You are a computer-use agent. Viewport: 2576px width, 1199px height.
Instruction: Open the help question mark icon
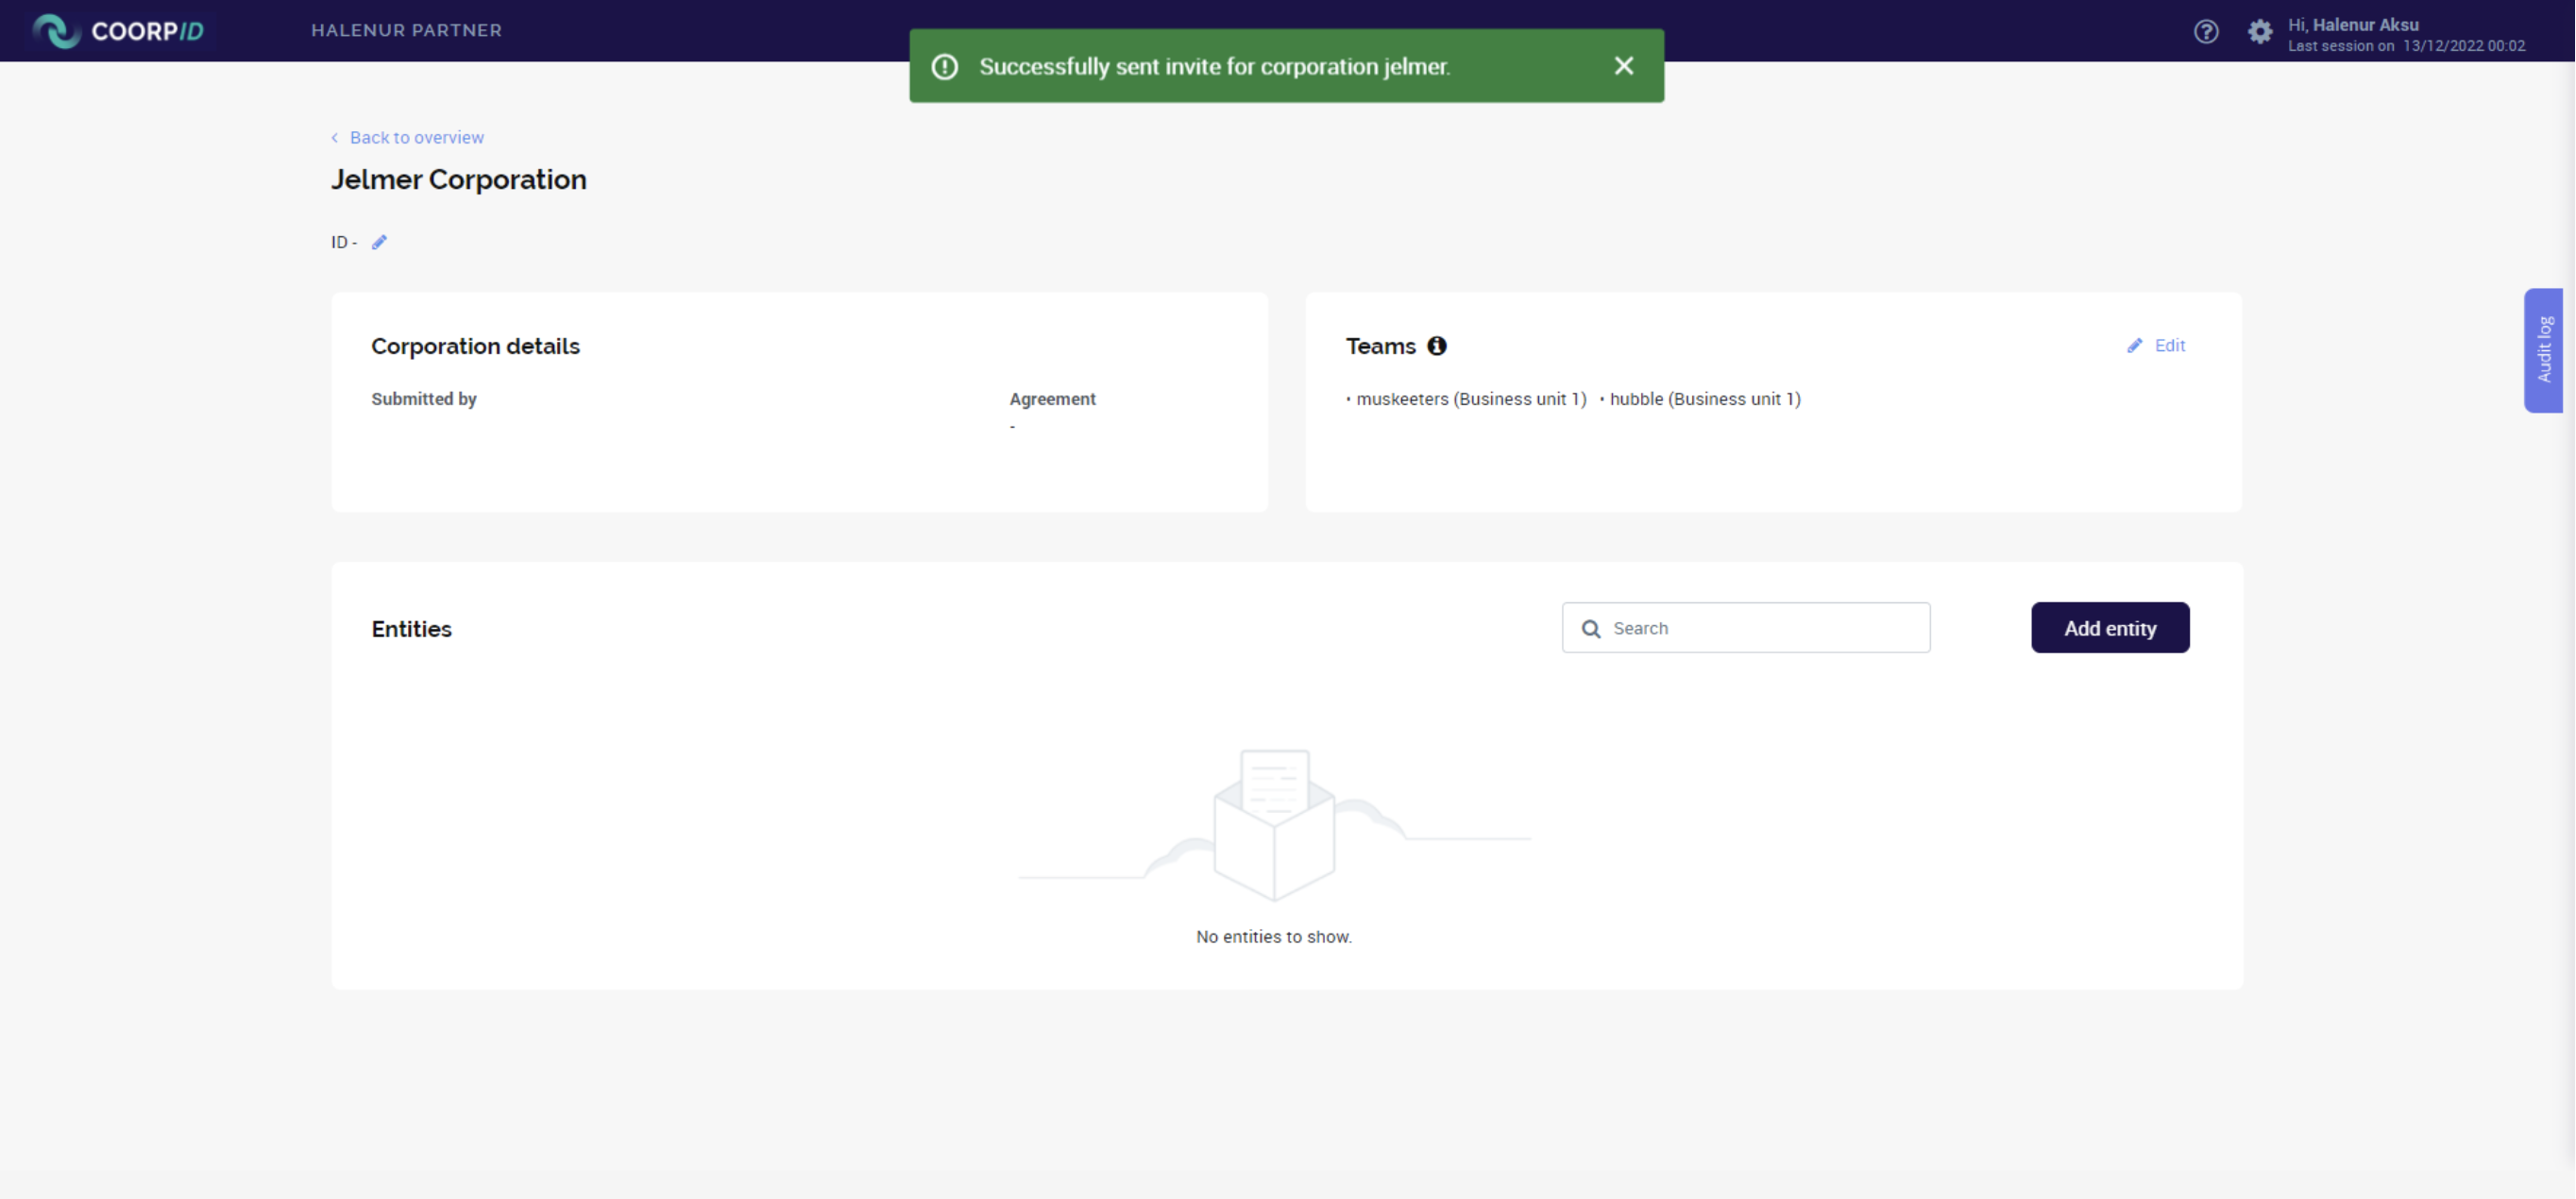pos(2206,31)
